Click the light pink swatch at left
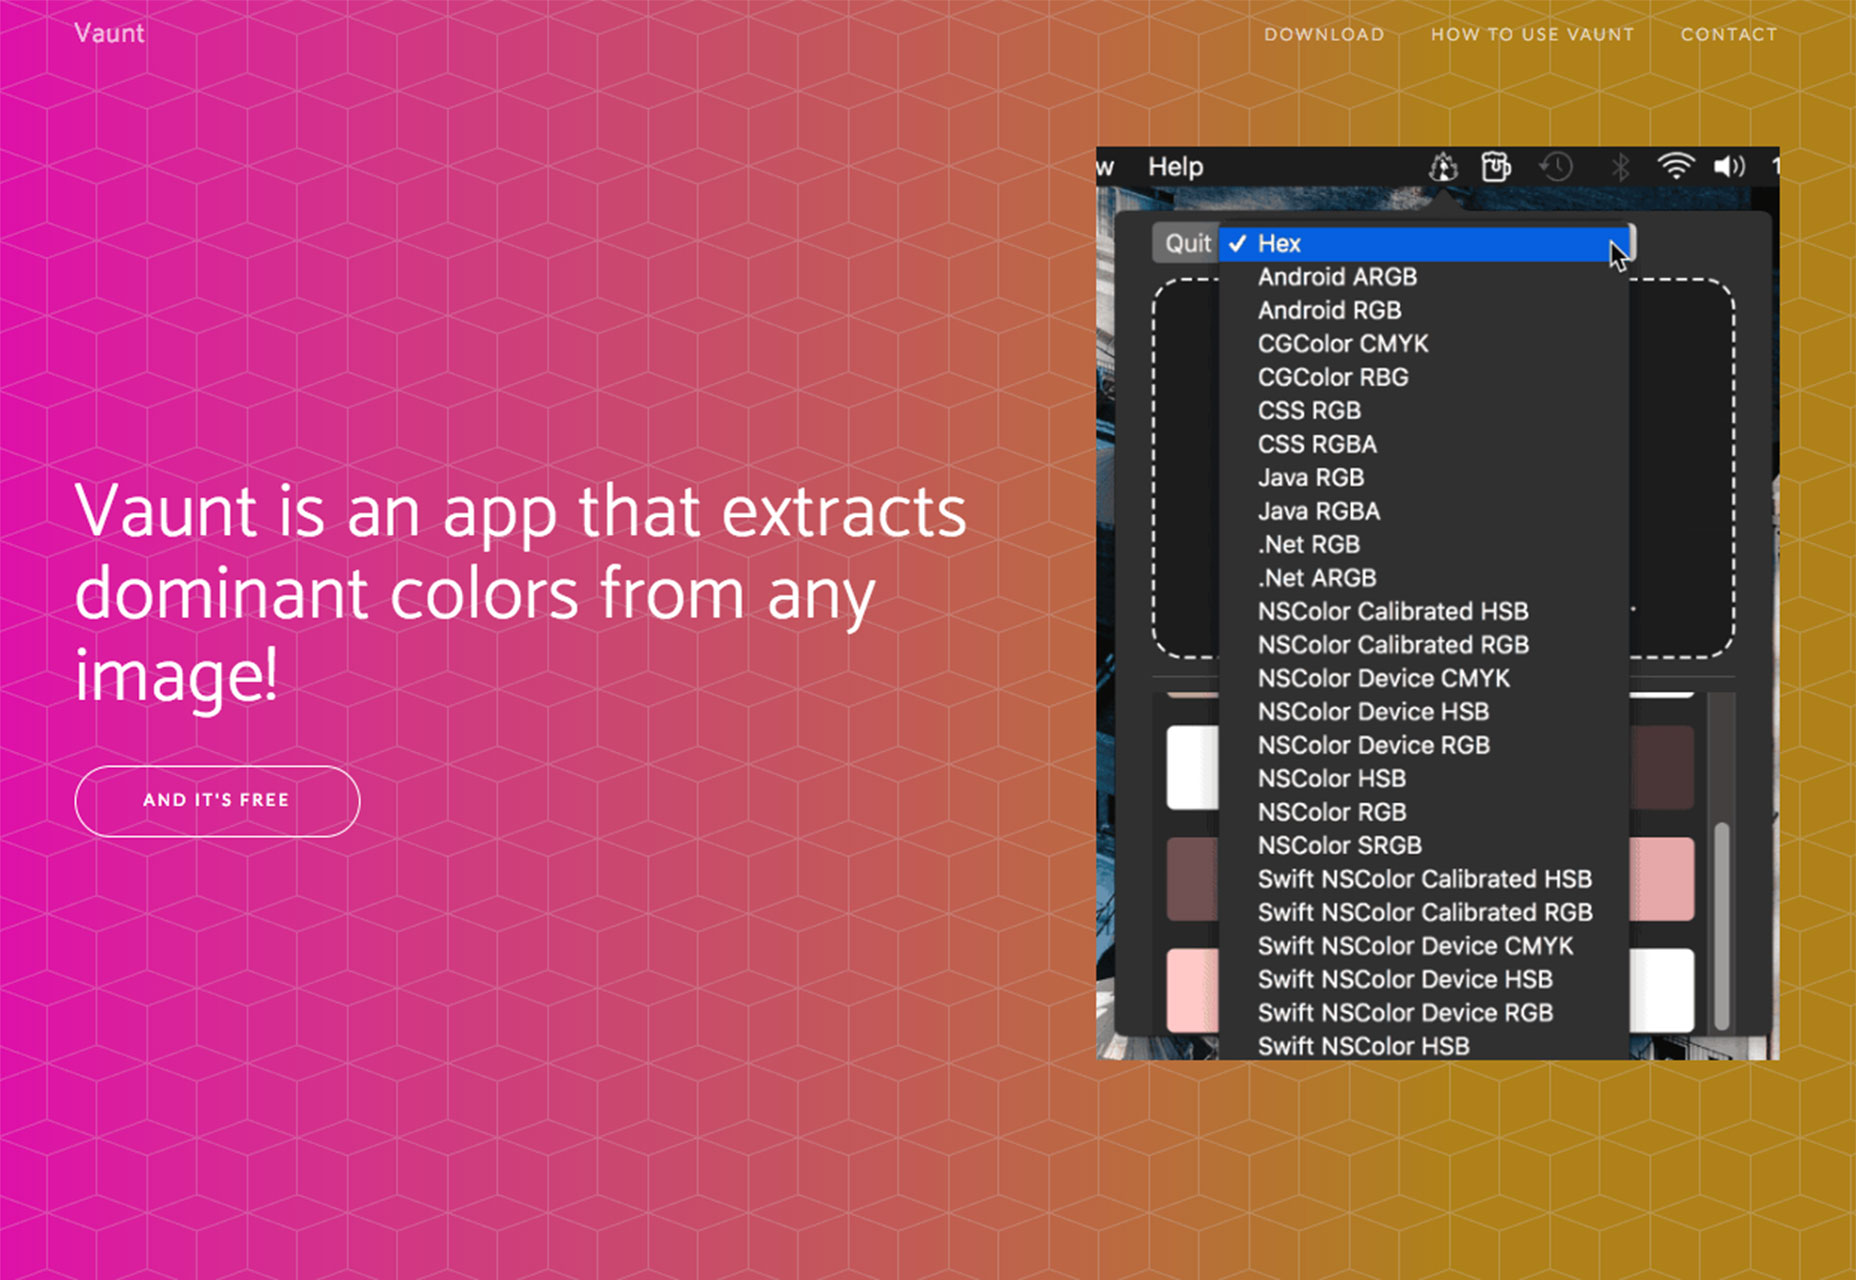The image size is (1856, 1280). (1193, 991)
